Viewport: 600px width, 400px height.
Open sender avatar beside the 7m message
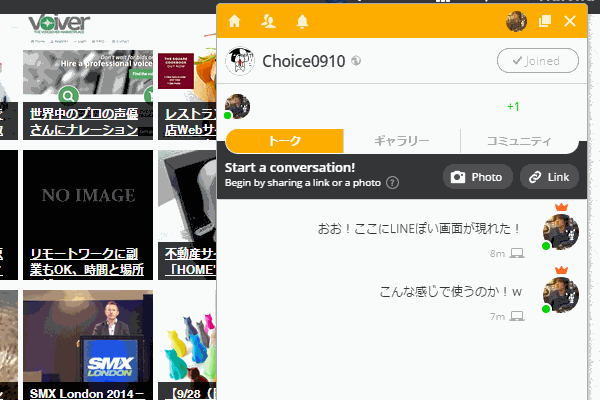[x=561, y=295]
